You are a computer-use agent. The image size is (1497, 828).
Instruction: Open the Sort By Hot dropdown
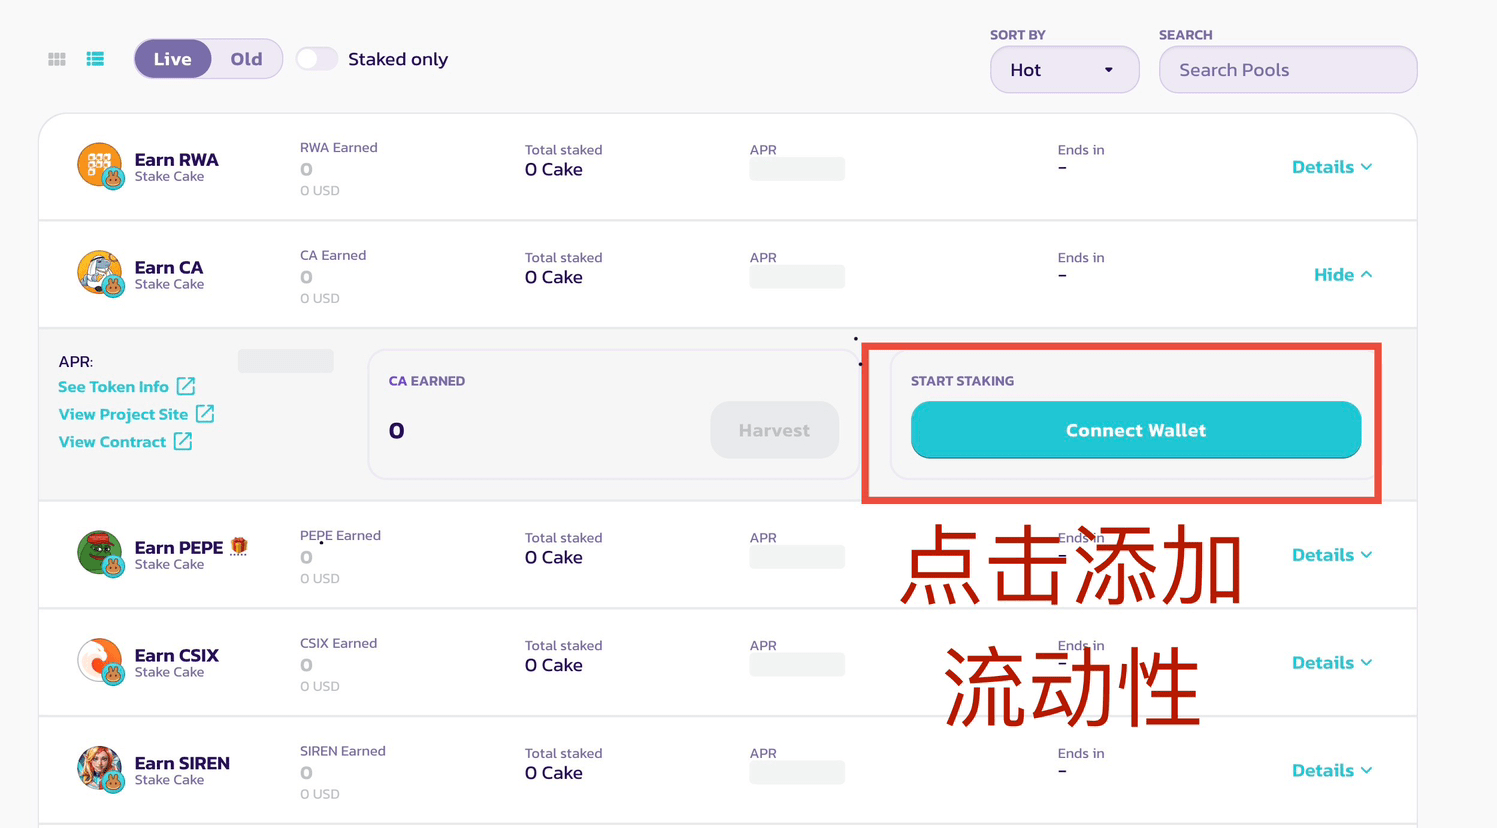pos(1064,70)
